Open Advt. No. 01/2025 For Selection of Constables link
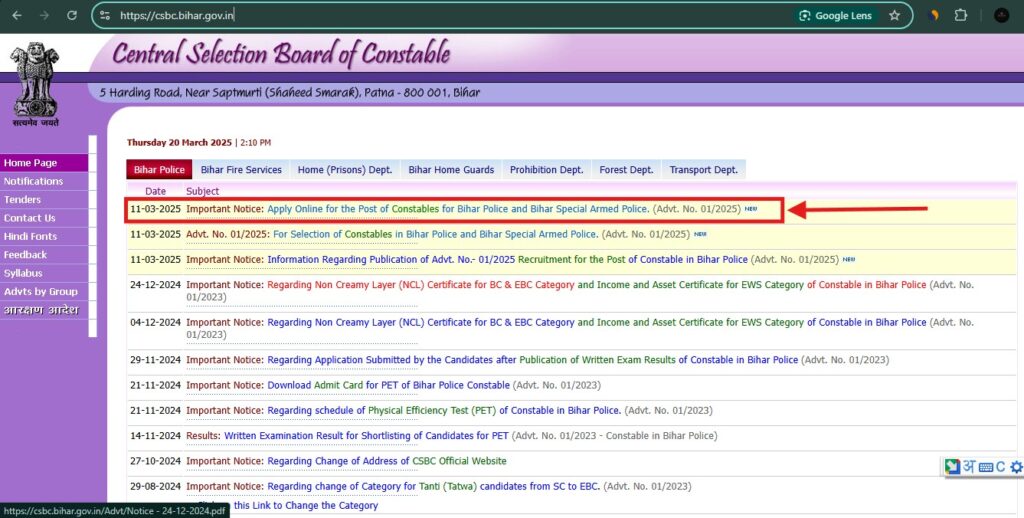Image resolution: width=1024 pixels, height=518 pixels. coord(435,234)
